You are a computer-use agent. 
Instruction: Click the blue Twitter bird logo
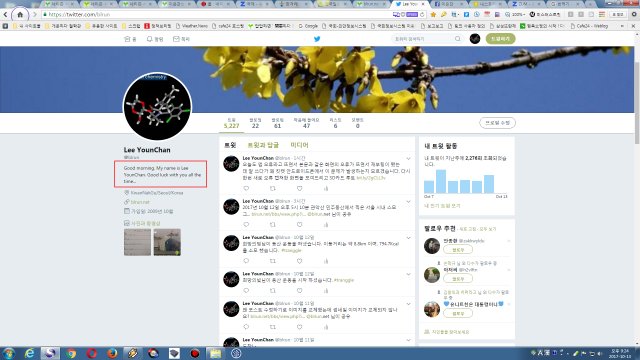point(317,39)
